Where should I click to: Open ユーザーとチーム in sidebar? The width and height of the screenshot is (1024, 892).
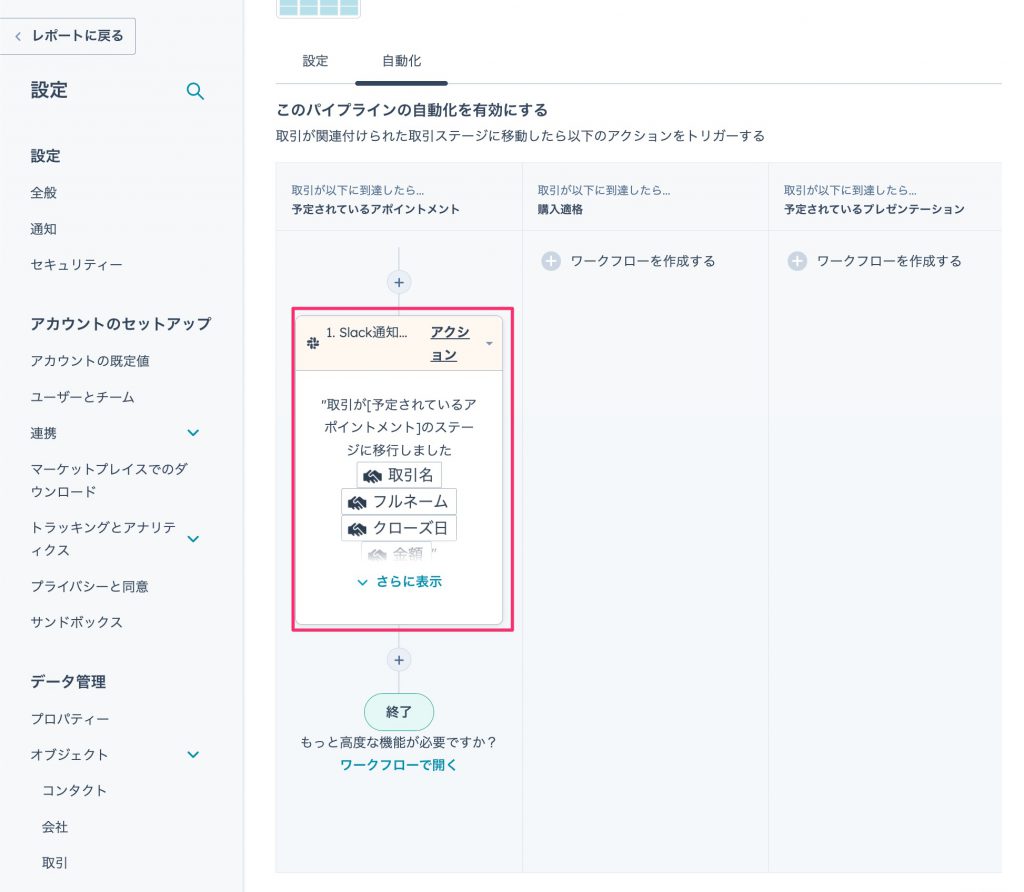point(82,396)
